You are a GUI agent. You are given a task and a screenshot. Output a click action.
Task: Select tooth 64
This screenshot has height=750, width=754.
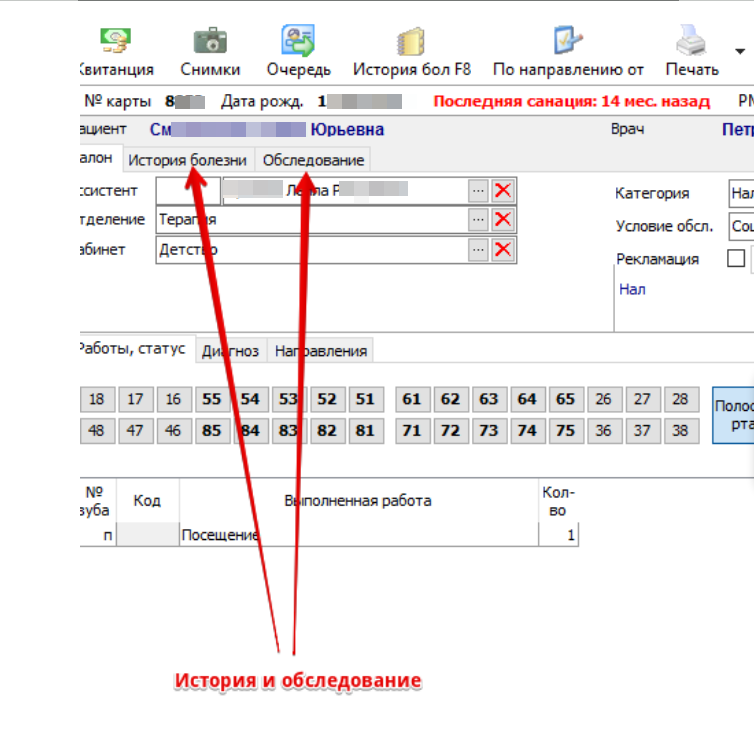pyautogui.click(x=528, y=399)
